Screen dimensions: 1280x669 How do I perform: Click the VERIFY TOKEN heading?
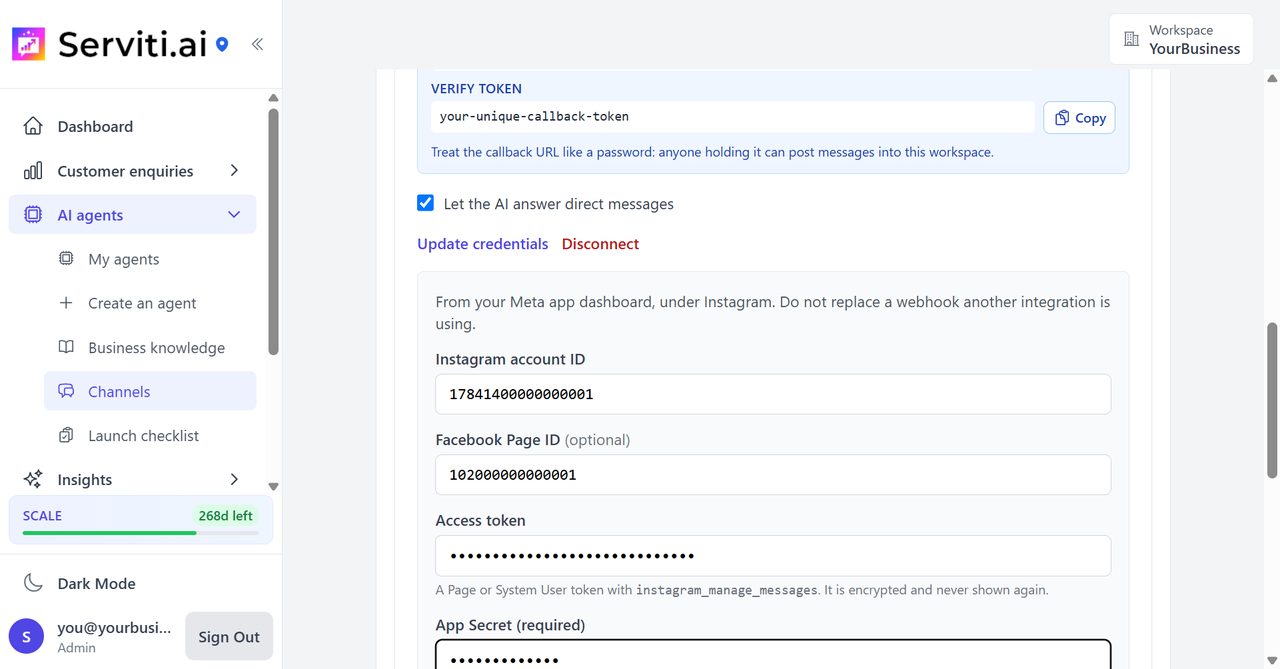pos(476,88)
